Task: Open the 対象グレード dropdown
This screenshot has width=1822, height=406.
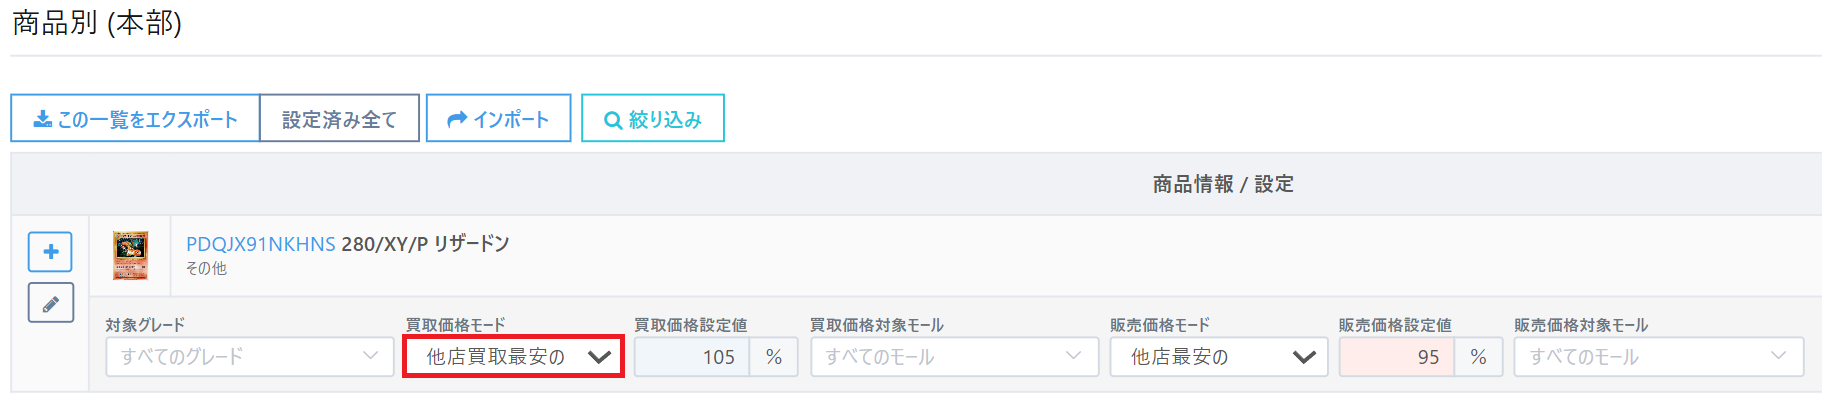Action: pyautogui.click(x=249, y=357)
